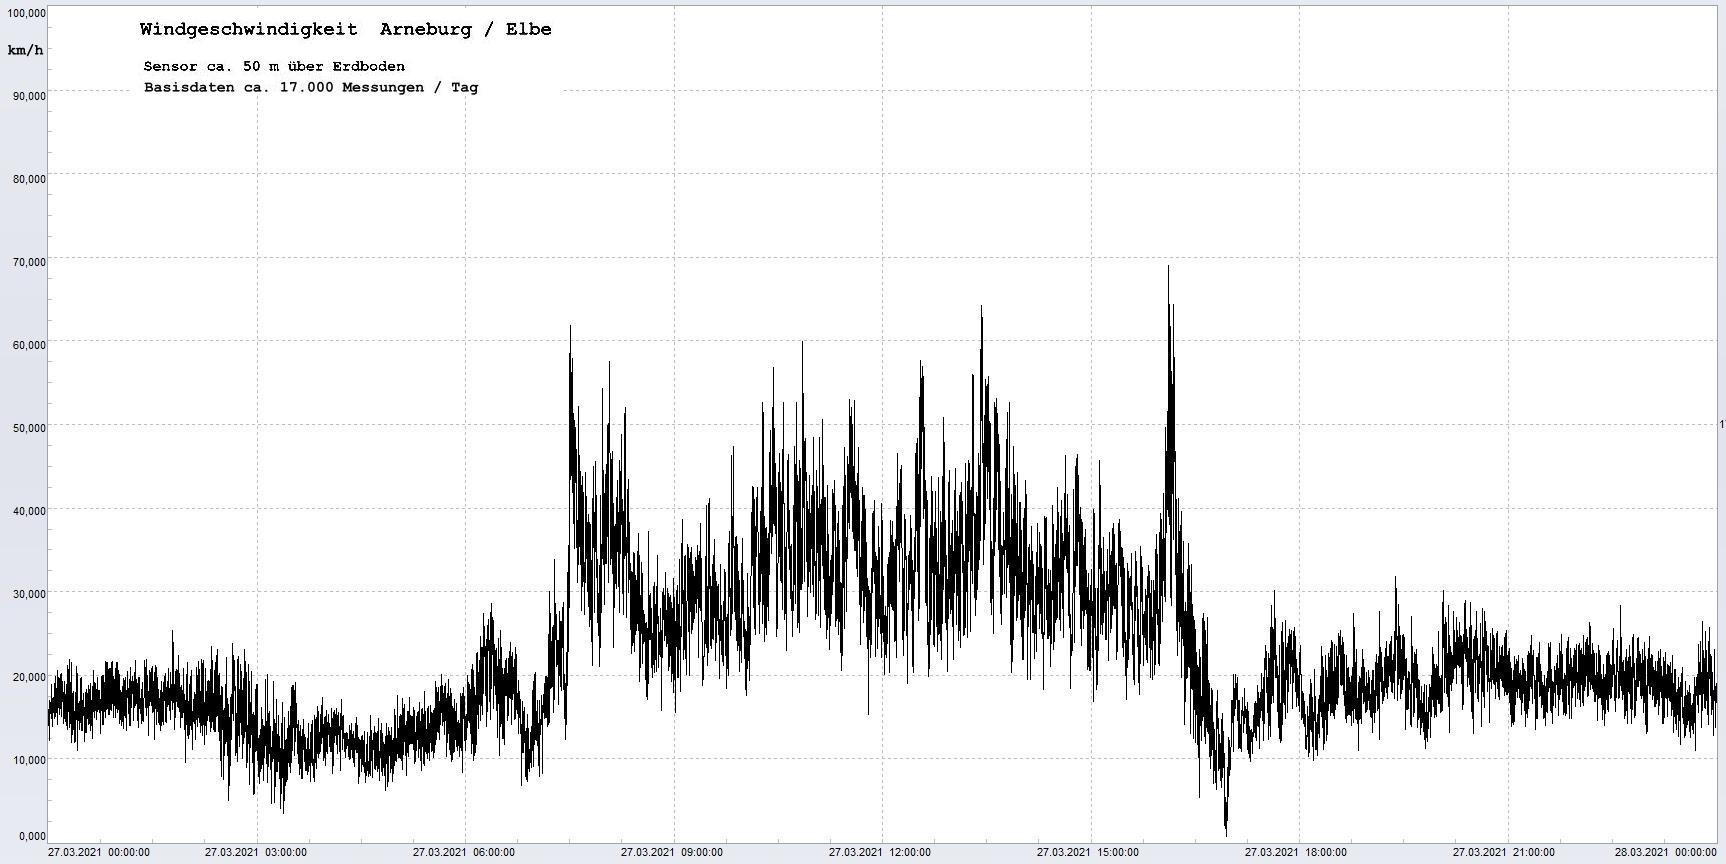
Task: Select the chart title Windgeschwindigkeit Arneburg / Elbe
Action: point(345,30)
